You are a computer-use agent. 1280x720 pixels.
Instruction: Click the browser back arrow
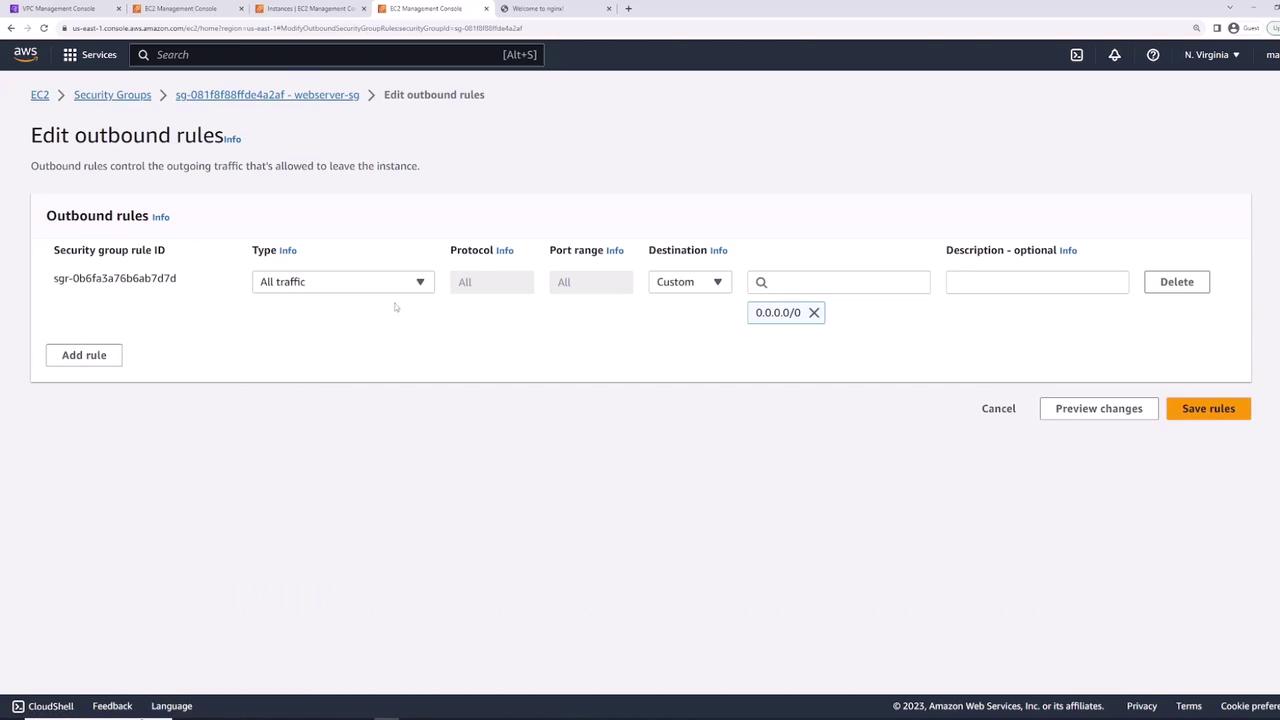(x=11, y=28)
